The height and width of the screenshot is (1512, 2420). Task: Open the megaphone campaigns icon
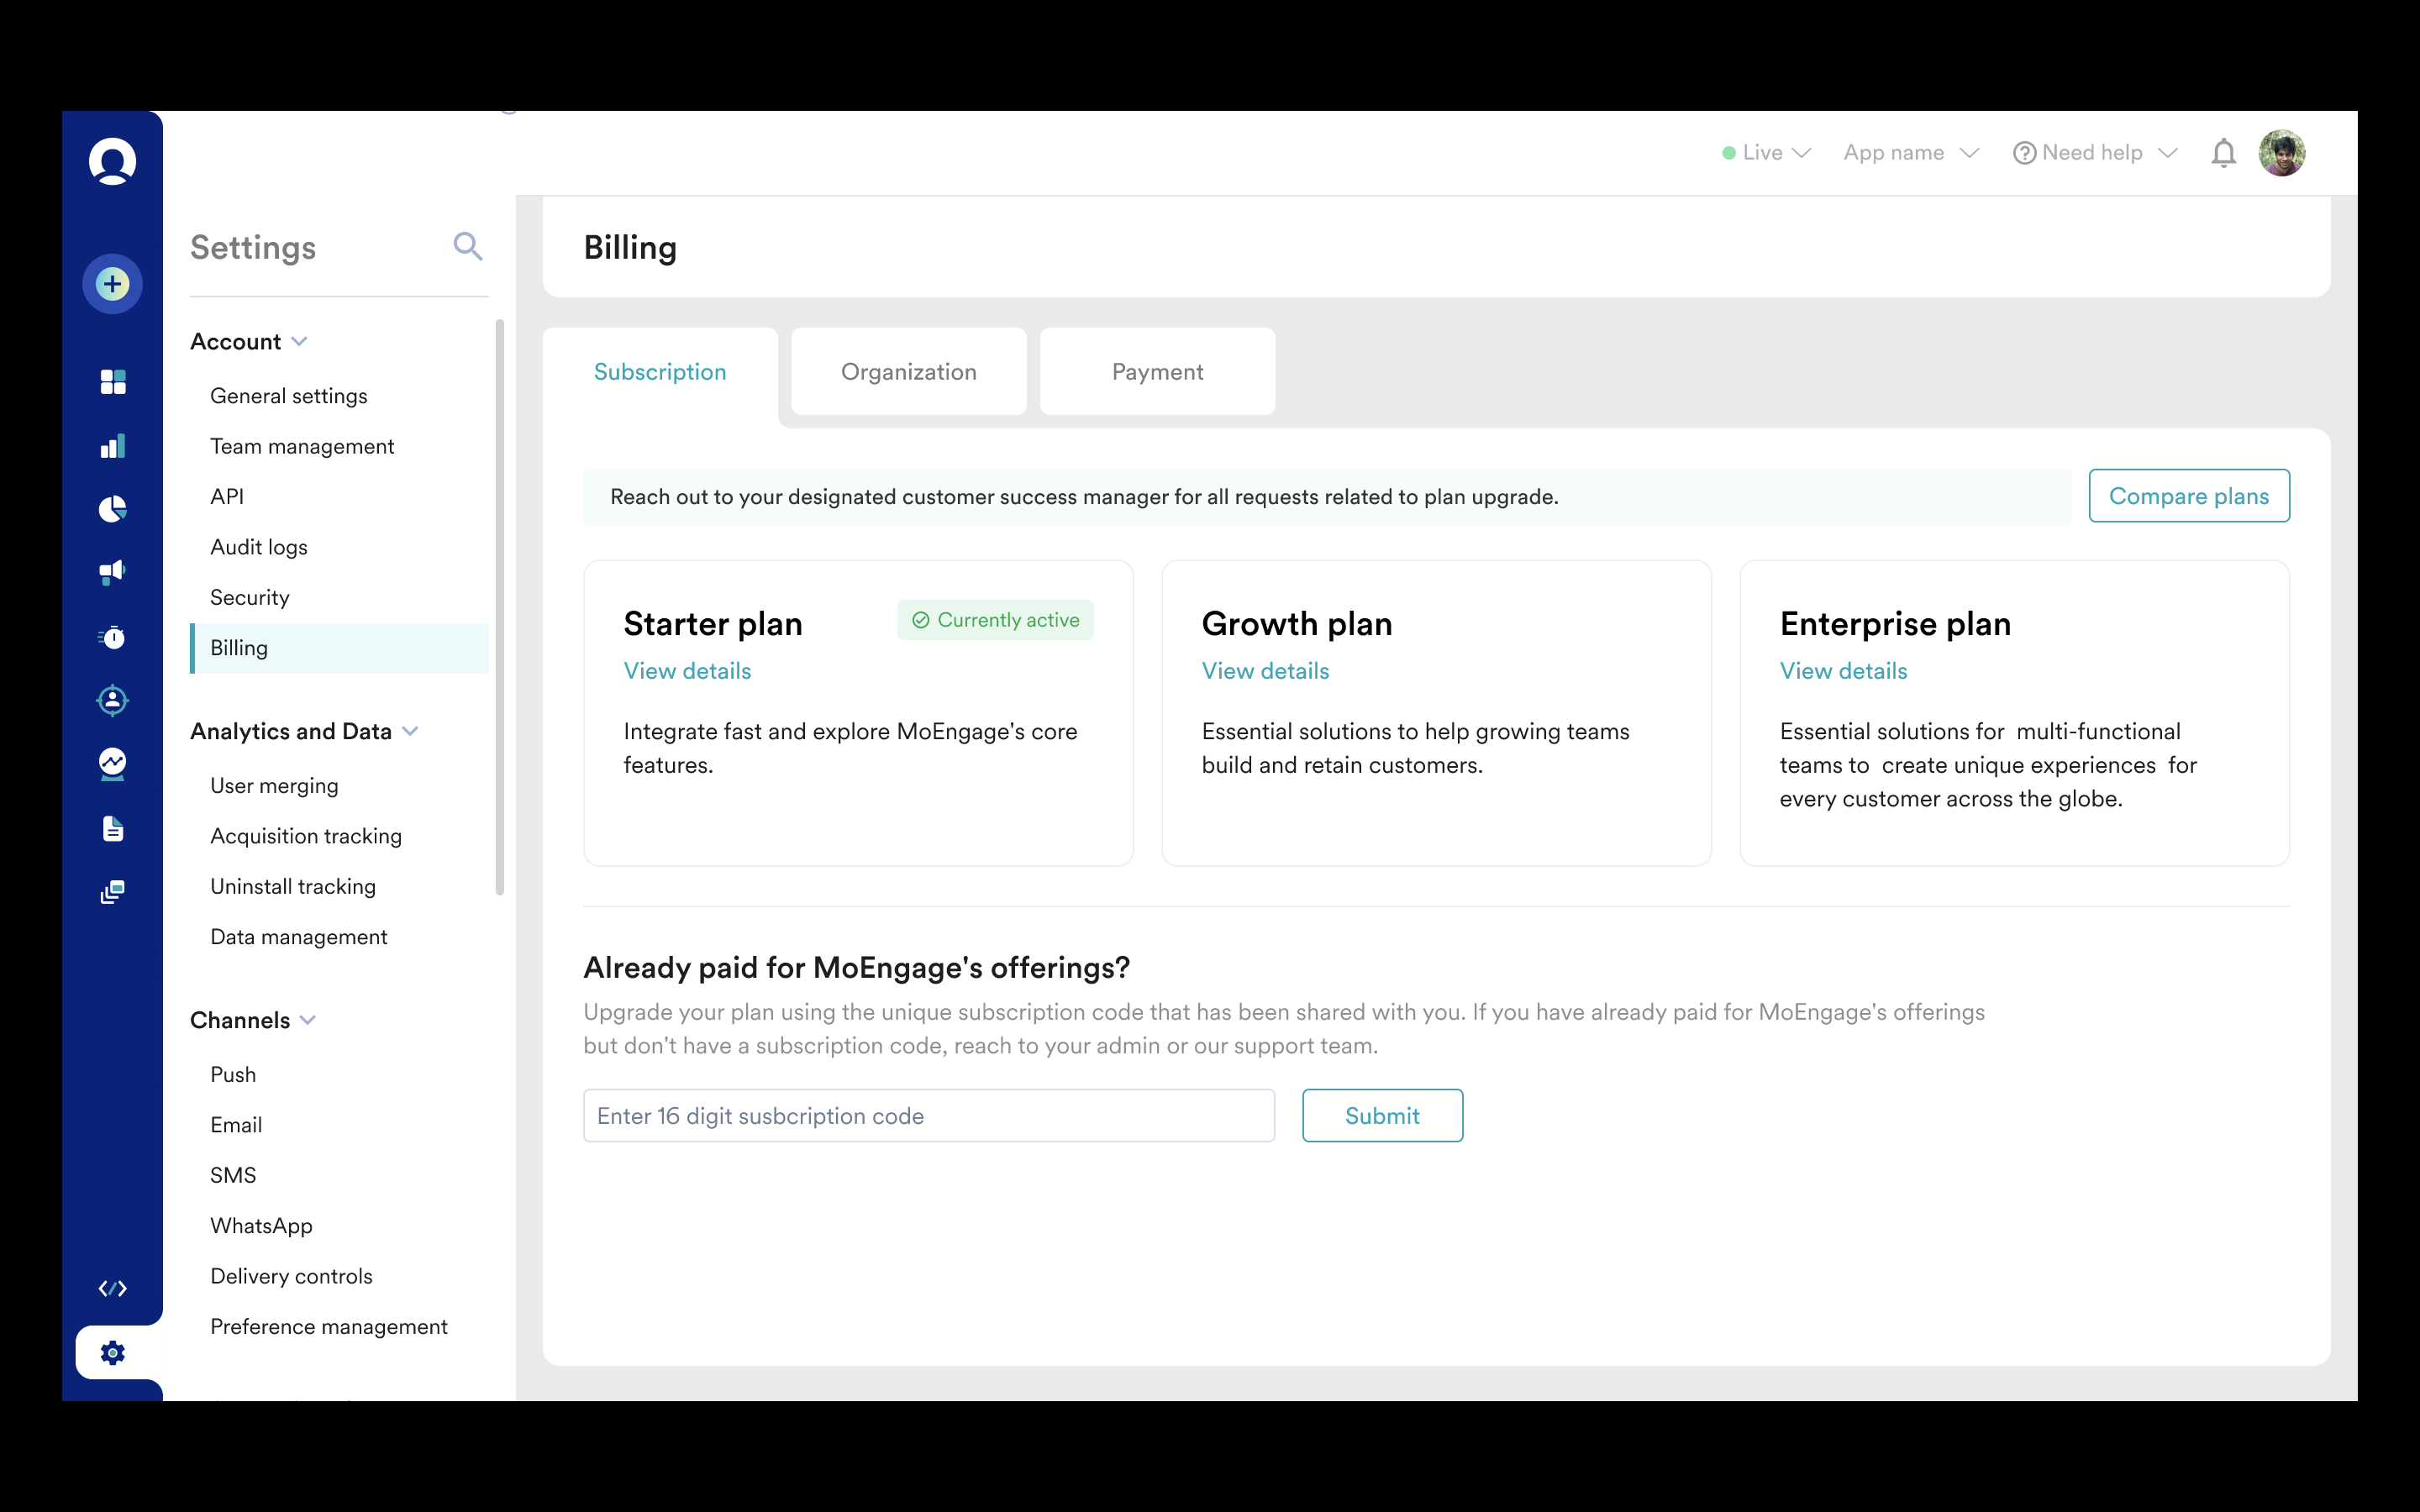[112, 572]
